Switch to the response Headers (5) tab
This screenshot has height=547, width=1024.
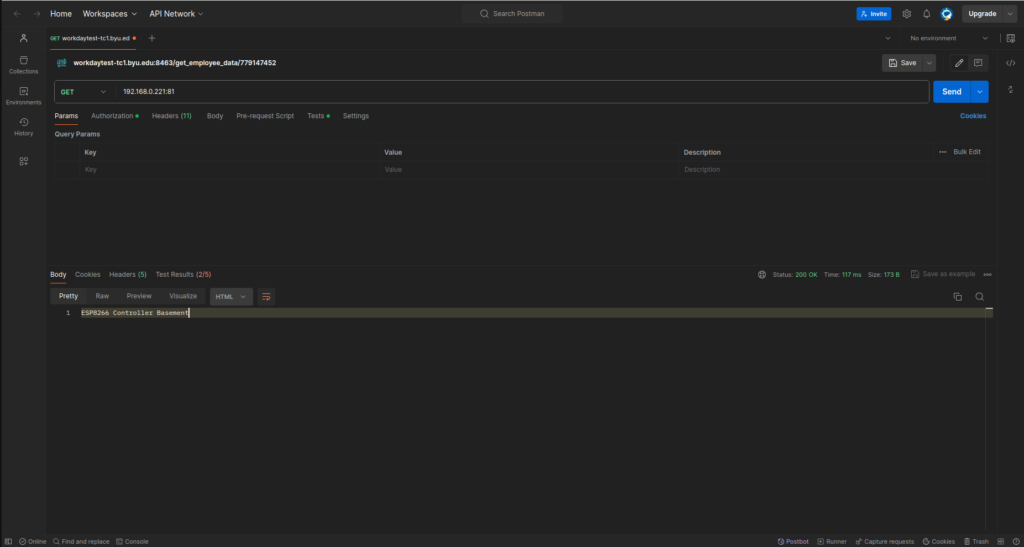coord(128,275)
